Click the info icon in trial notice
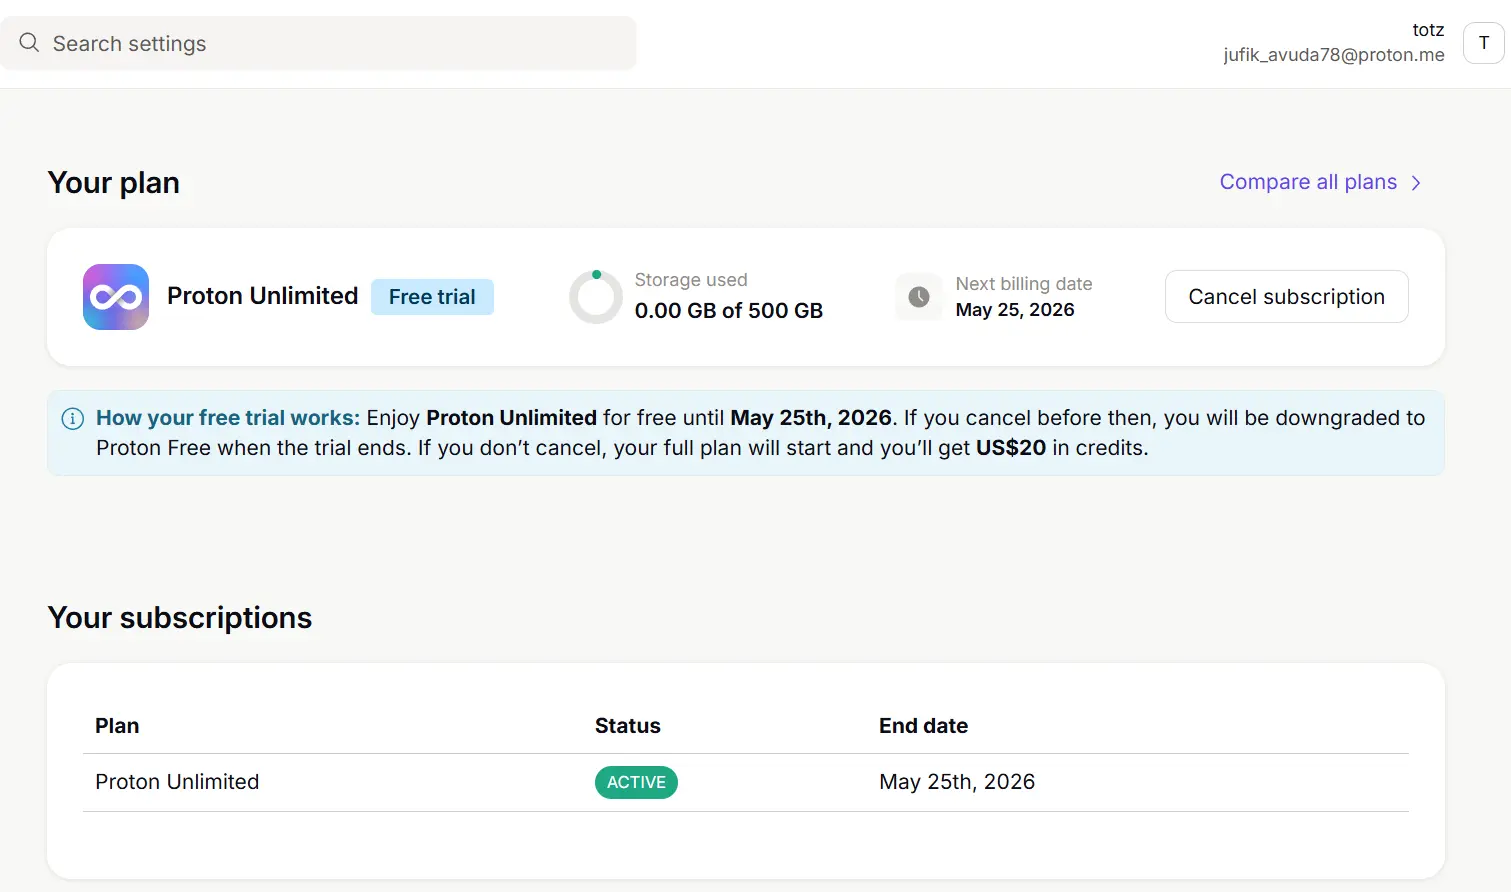 (73, 418)
